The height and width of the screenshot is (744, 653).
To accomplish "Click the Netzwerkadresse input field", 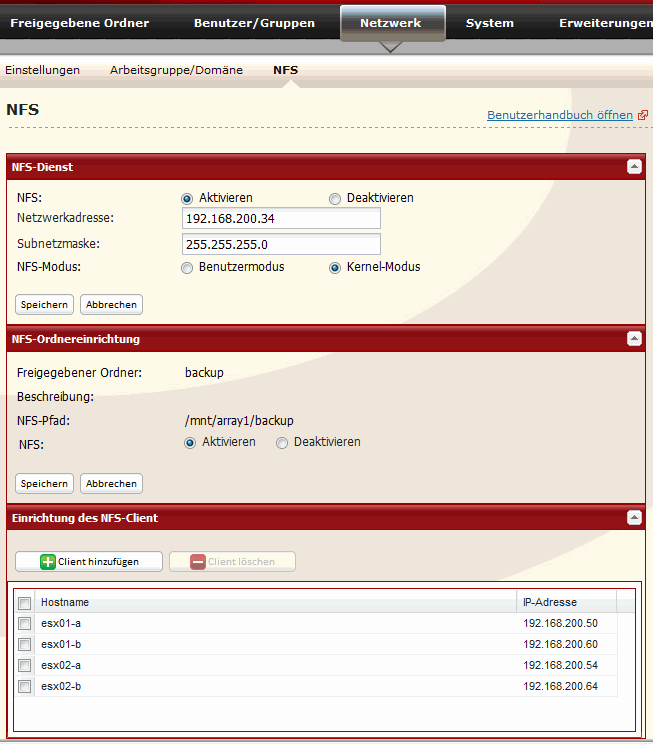I will pyautogui.click(x=281, y=219).
